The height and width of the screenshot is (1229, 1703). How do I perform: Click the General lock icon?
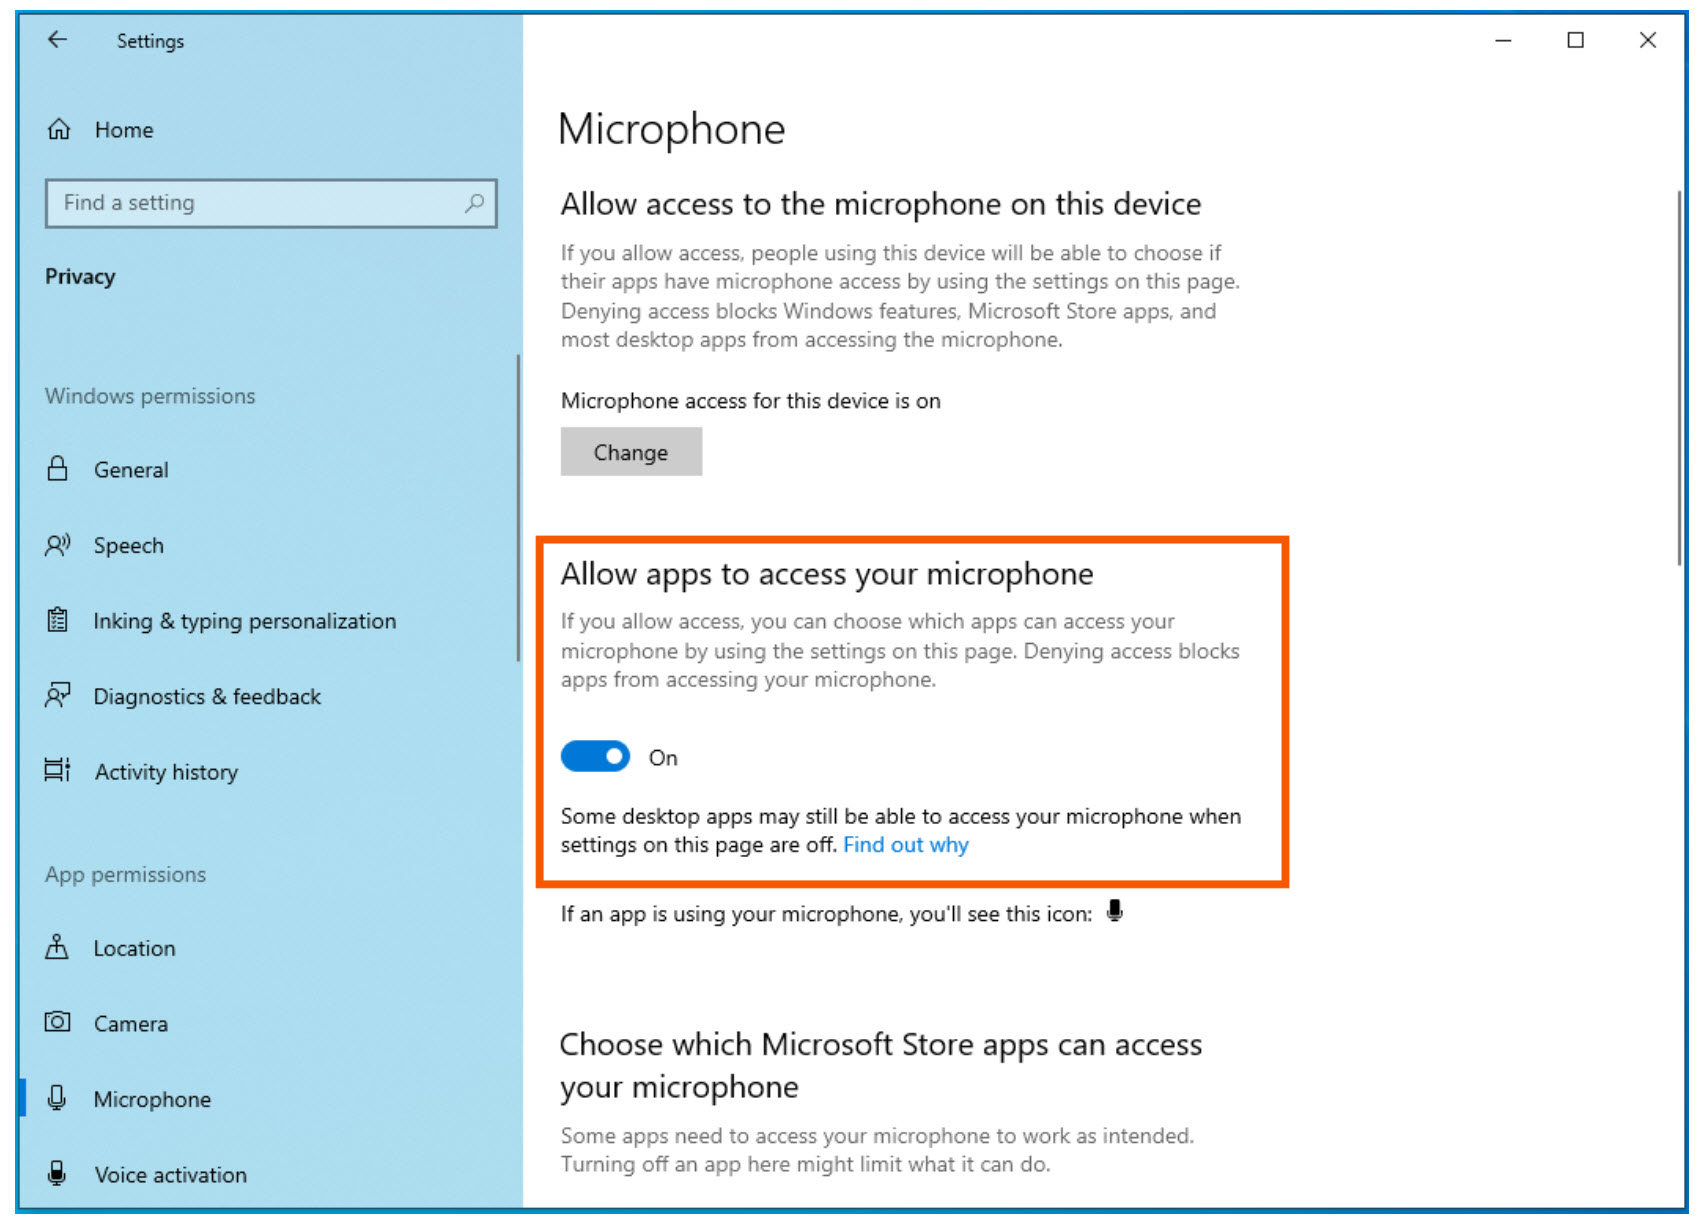point(58,469)
